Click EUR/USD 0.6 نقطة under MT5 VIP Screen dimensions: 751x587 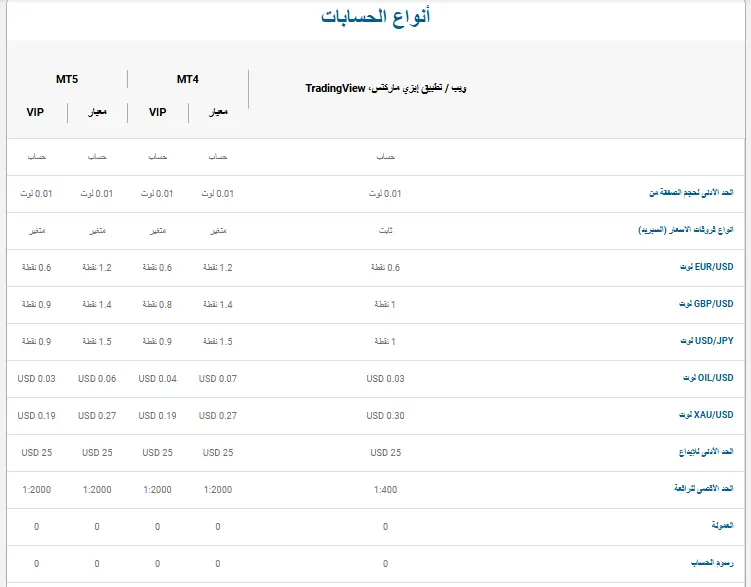click(36, 268)
